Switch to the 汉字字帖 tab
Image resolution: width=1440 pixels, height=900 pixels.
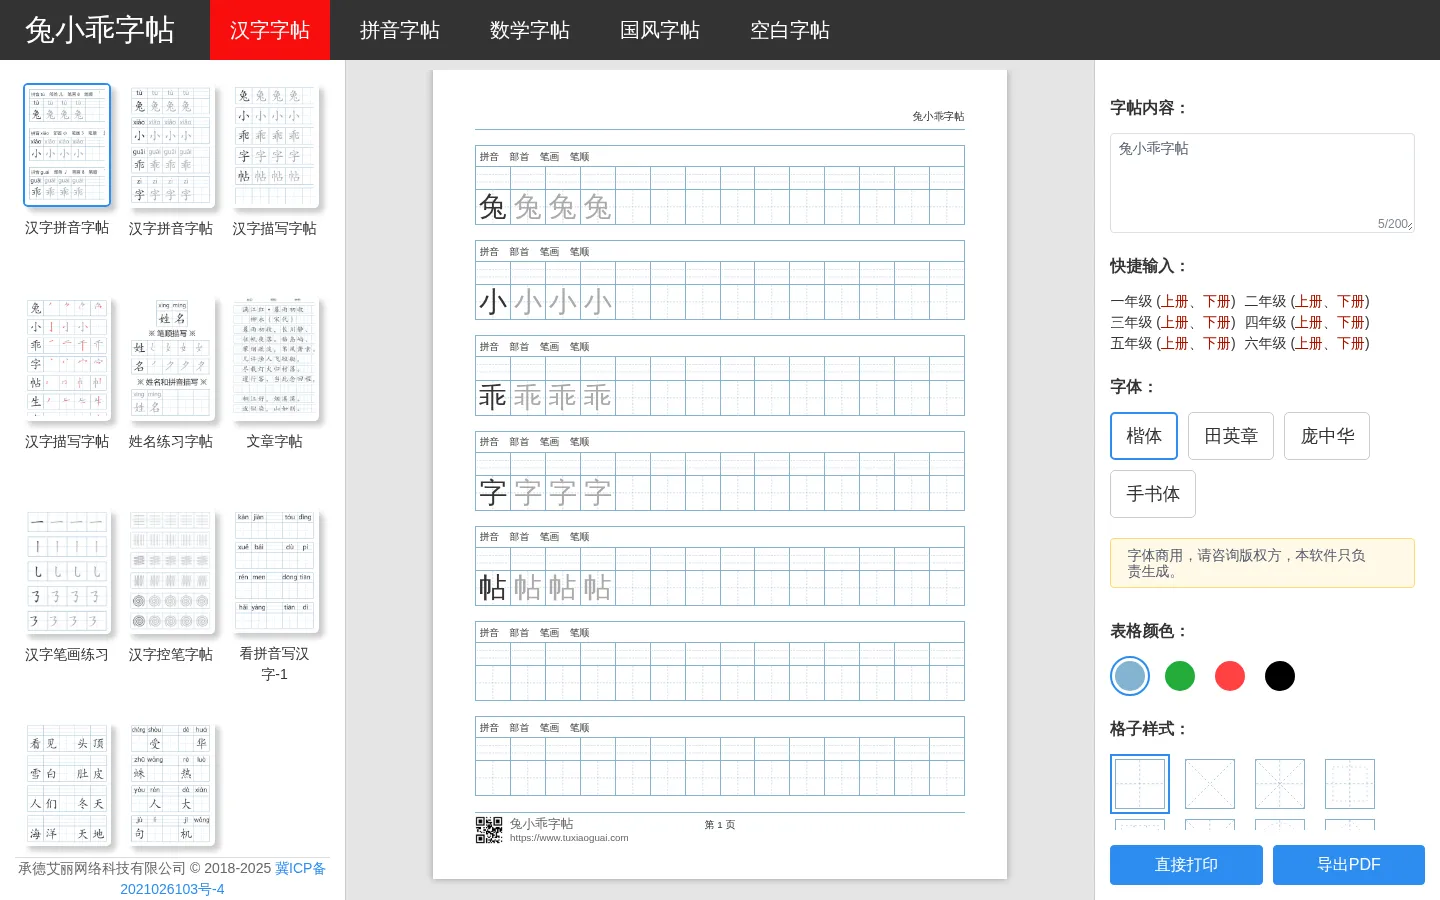270,30
